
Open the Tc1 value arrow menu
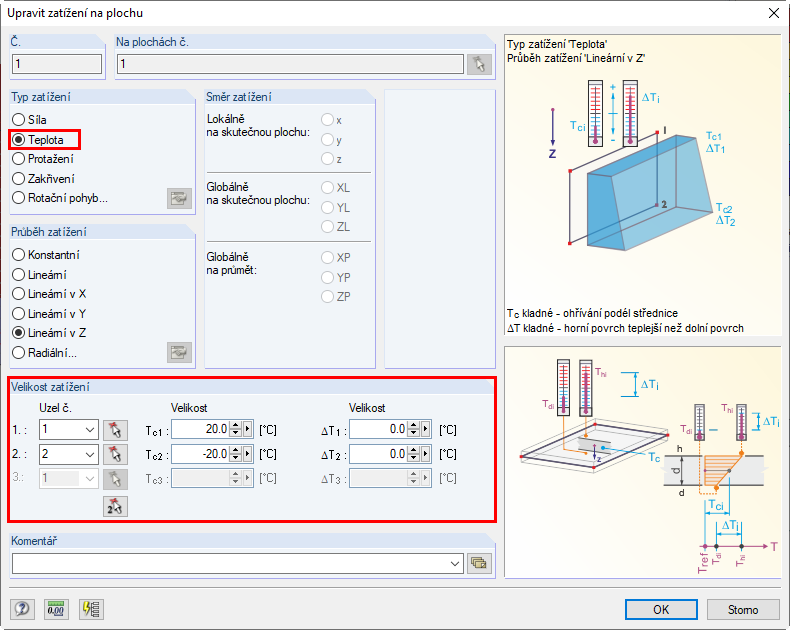[247, 429]
